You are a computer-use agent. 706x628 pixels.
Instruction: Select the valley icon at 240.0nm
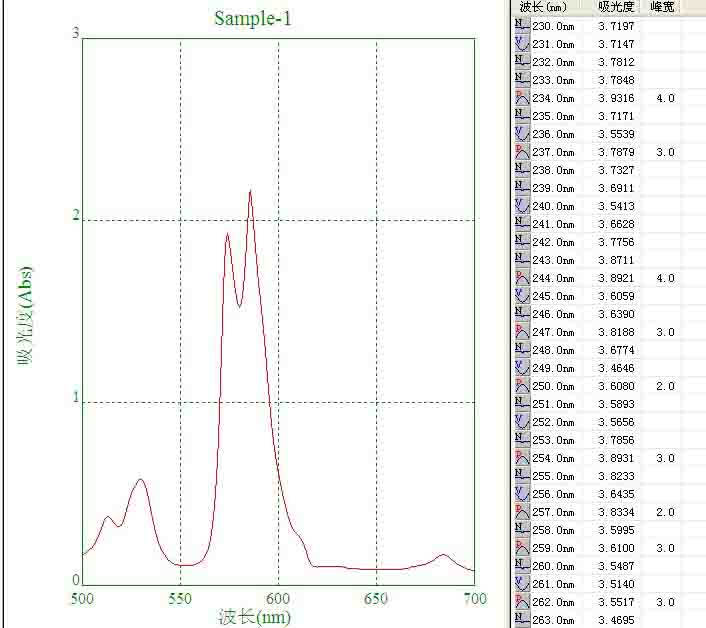(522, 206)
